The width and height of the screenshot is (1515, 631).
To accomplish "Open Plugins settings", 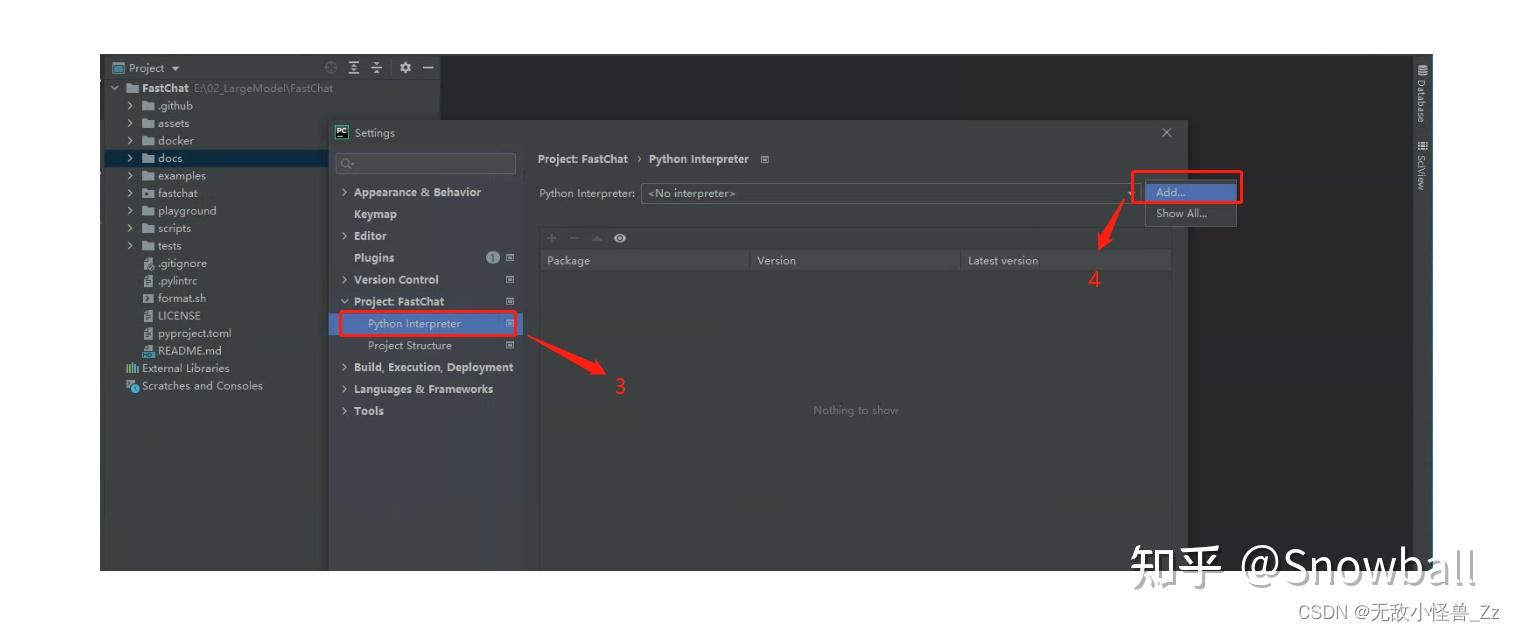I will 374,258.
